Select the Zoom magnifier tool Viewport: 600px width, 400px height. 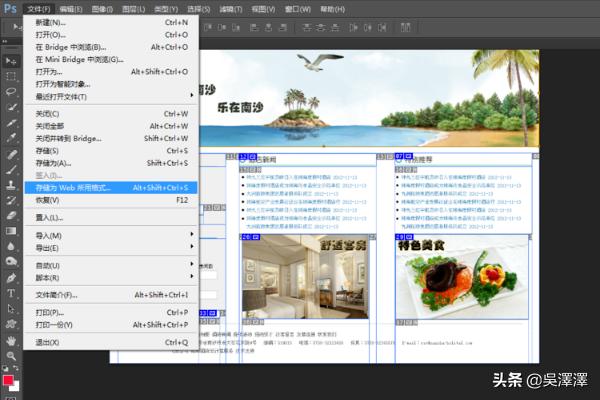[11, 356]
